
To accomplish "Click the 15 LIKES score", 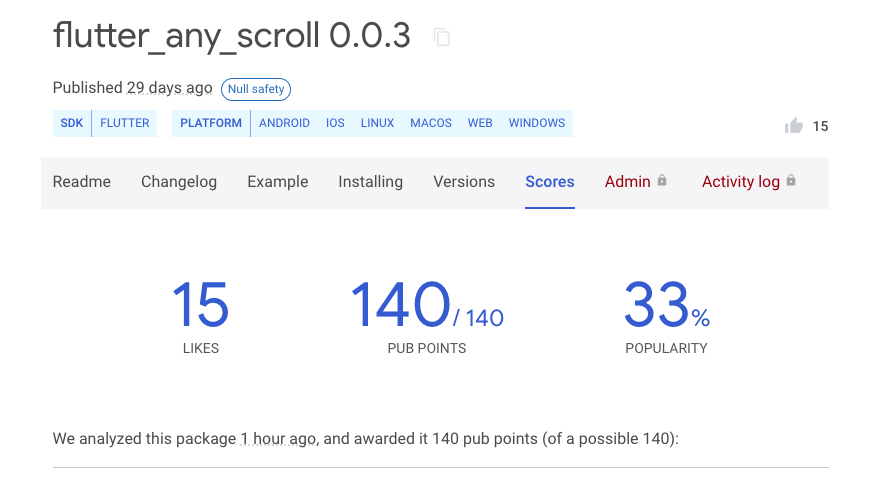I will coord(201,317).
